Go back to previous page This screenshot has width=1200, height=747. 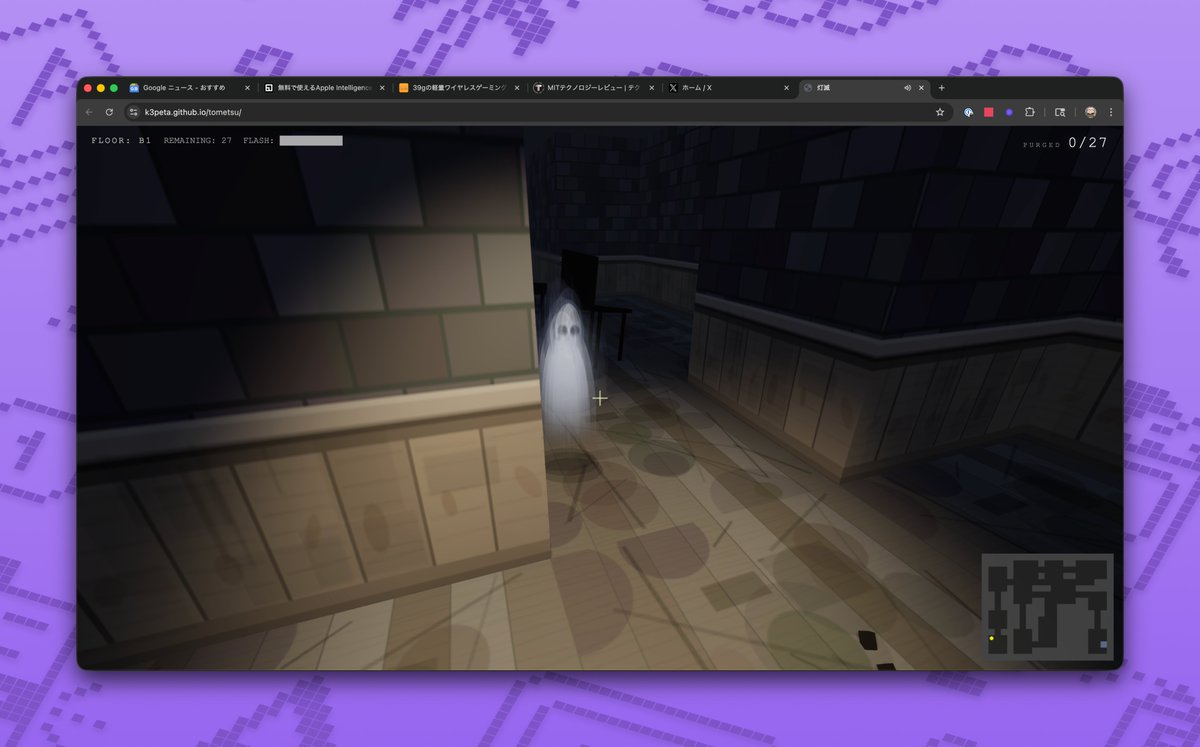(x=89, y=112)
